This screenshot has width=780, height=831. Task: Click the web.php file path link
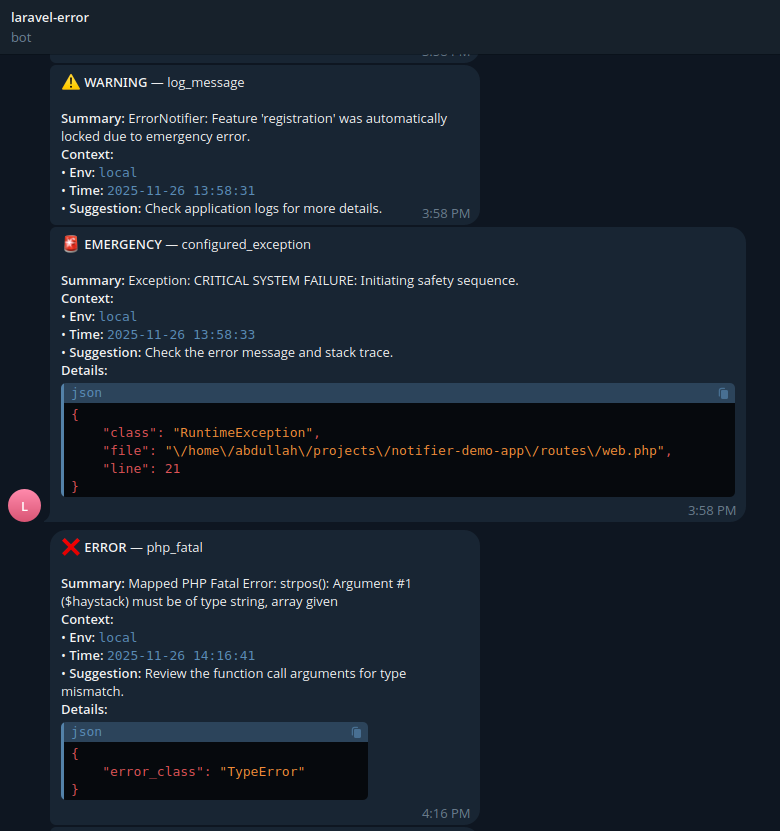point(420,450)
